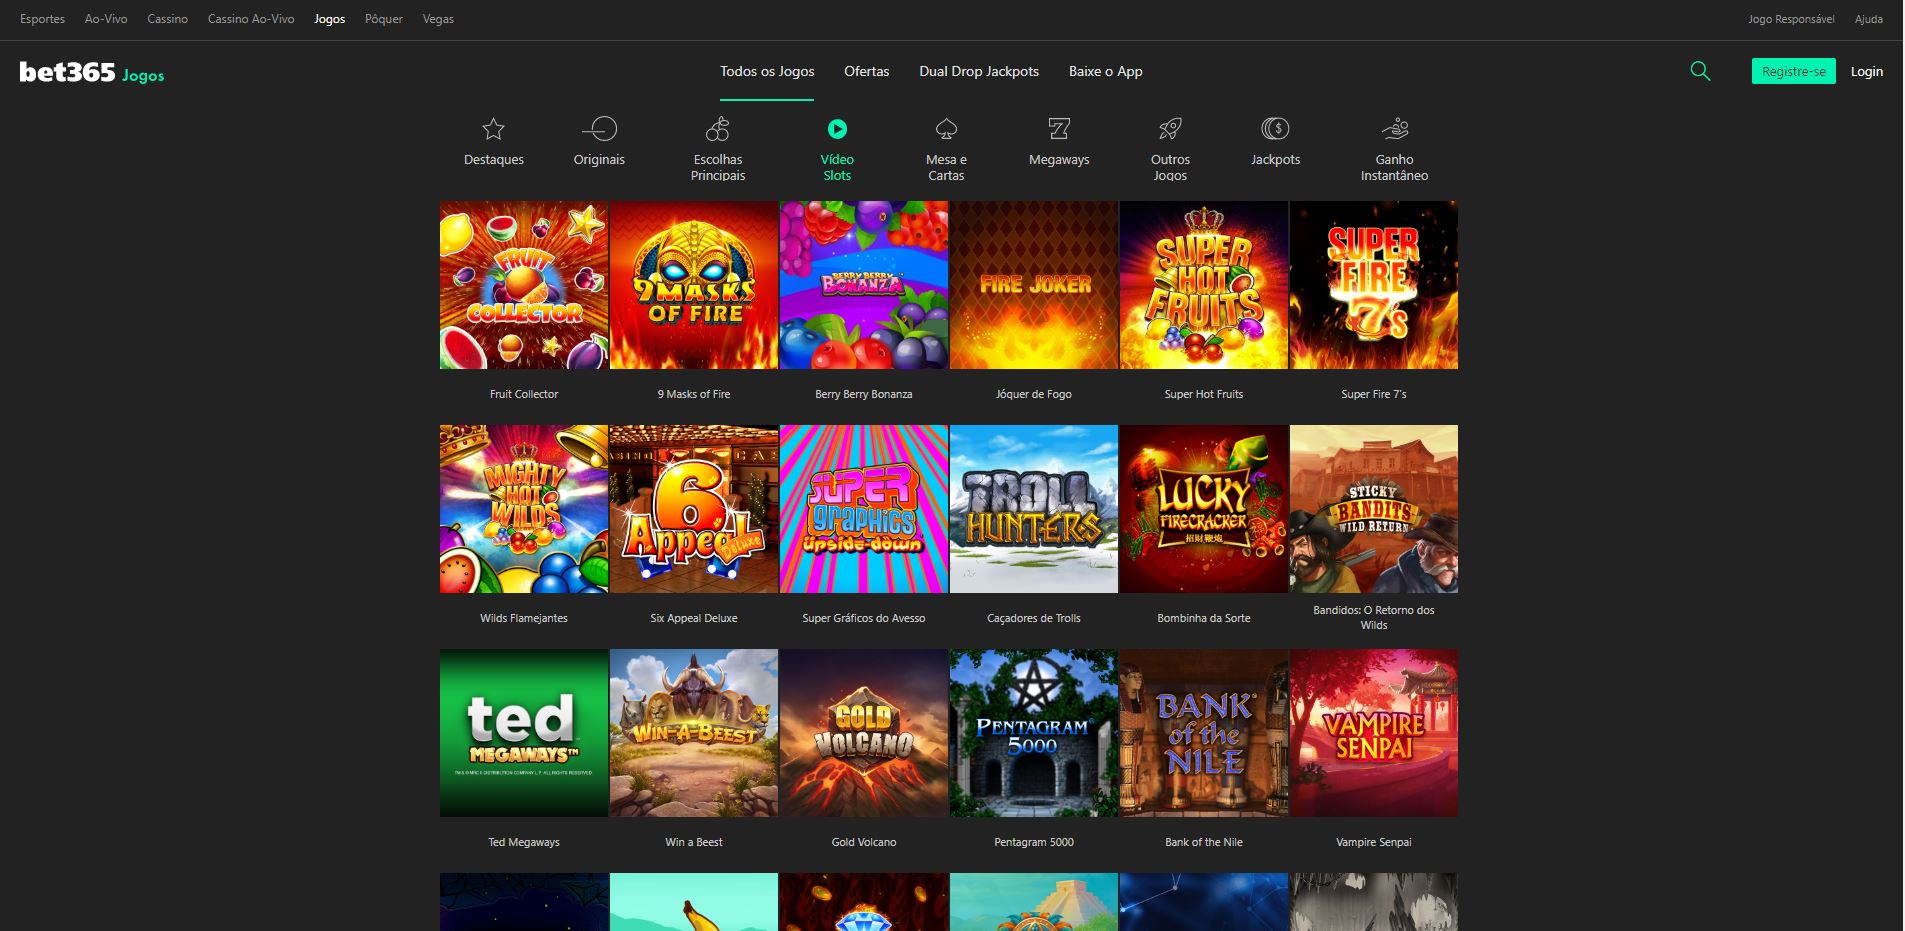Click the 'Jóquer de Fogo' caption
The height and width of the screenshot is (931, 1905).
pos(1034,394)
